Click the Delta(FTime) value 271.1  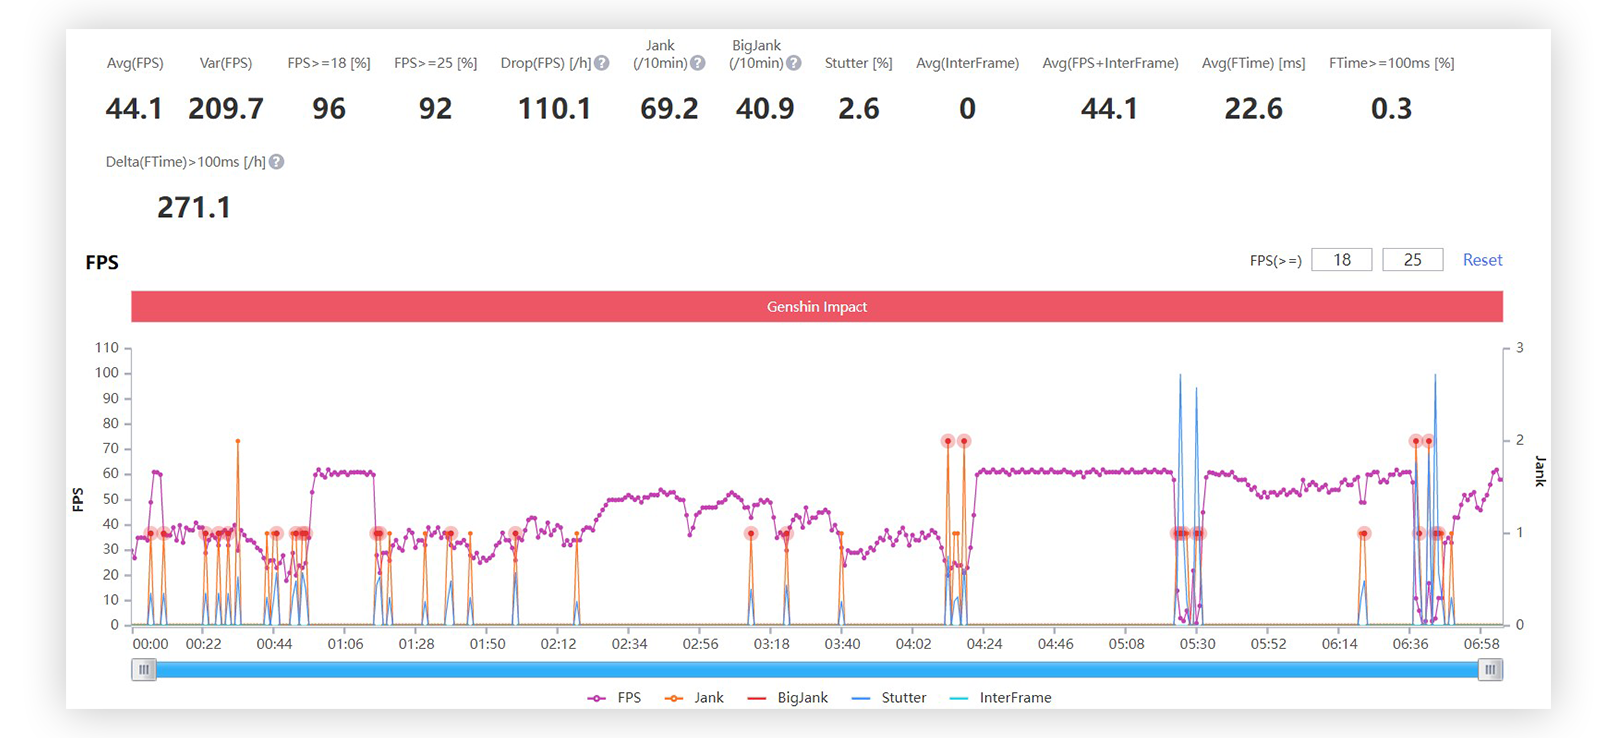pos(194,208)
